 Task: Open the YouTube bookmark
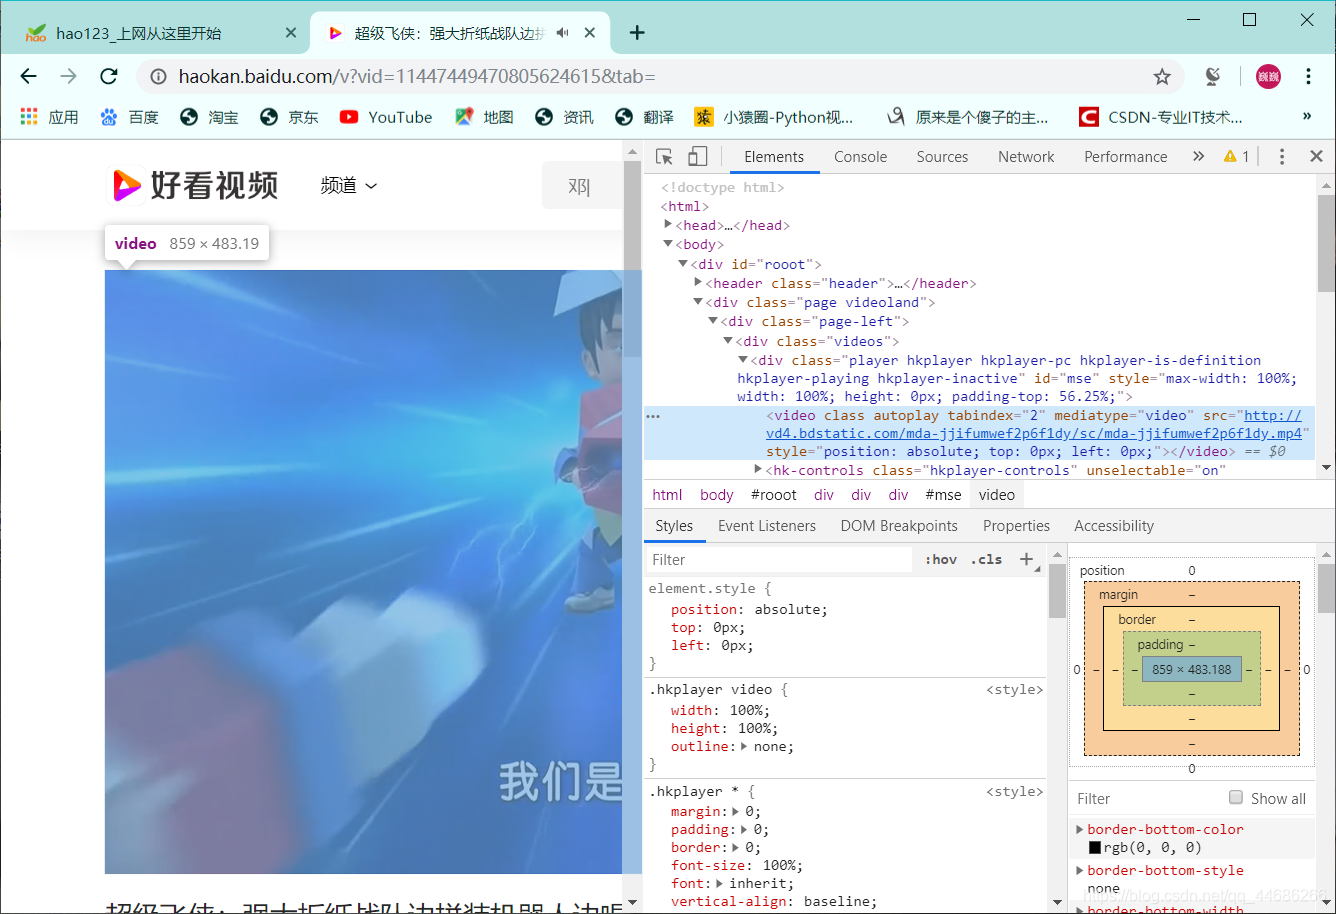386,117
